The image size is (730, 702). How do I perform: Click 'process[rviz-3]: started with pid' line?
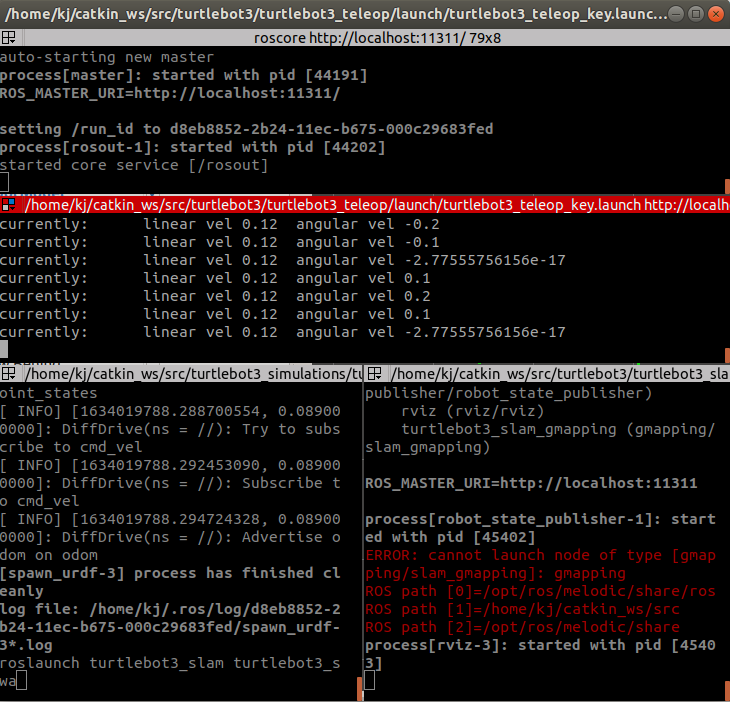coord(541,645)
